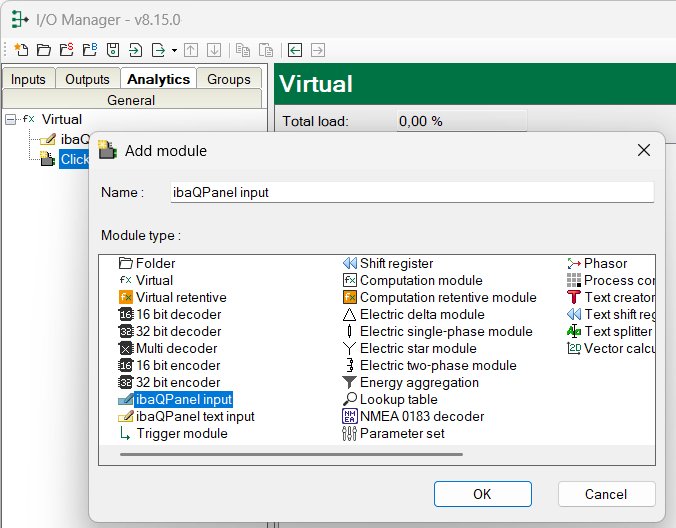Click the Copy toolbar icon
This screenshot has height=528, width=676.
coord(243,50)
